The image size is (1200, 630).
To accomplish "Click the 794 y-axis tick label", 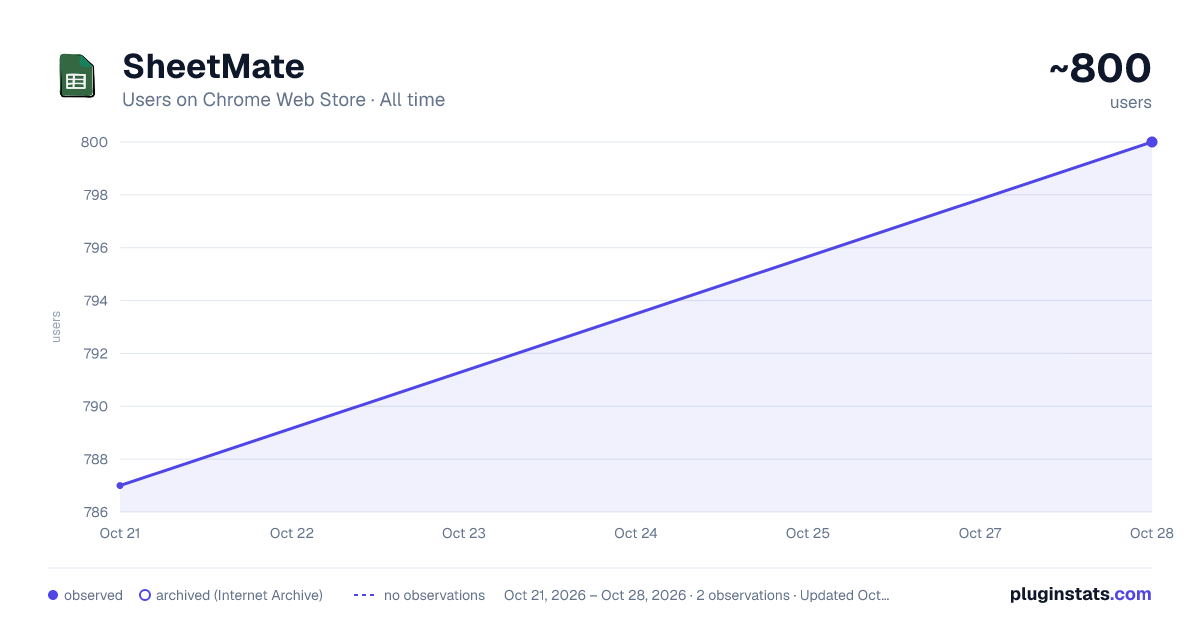I will [94, 301].
